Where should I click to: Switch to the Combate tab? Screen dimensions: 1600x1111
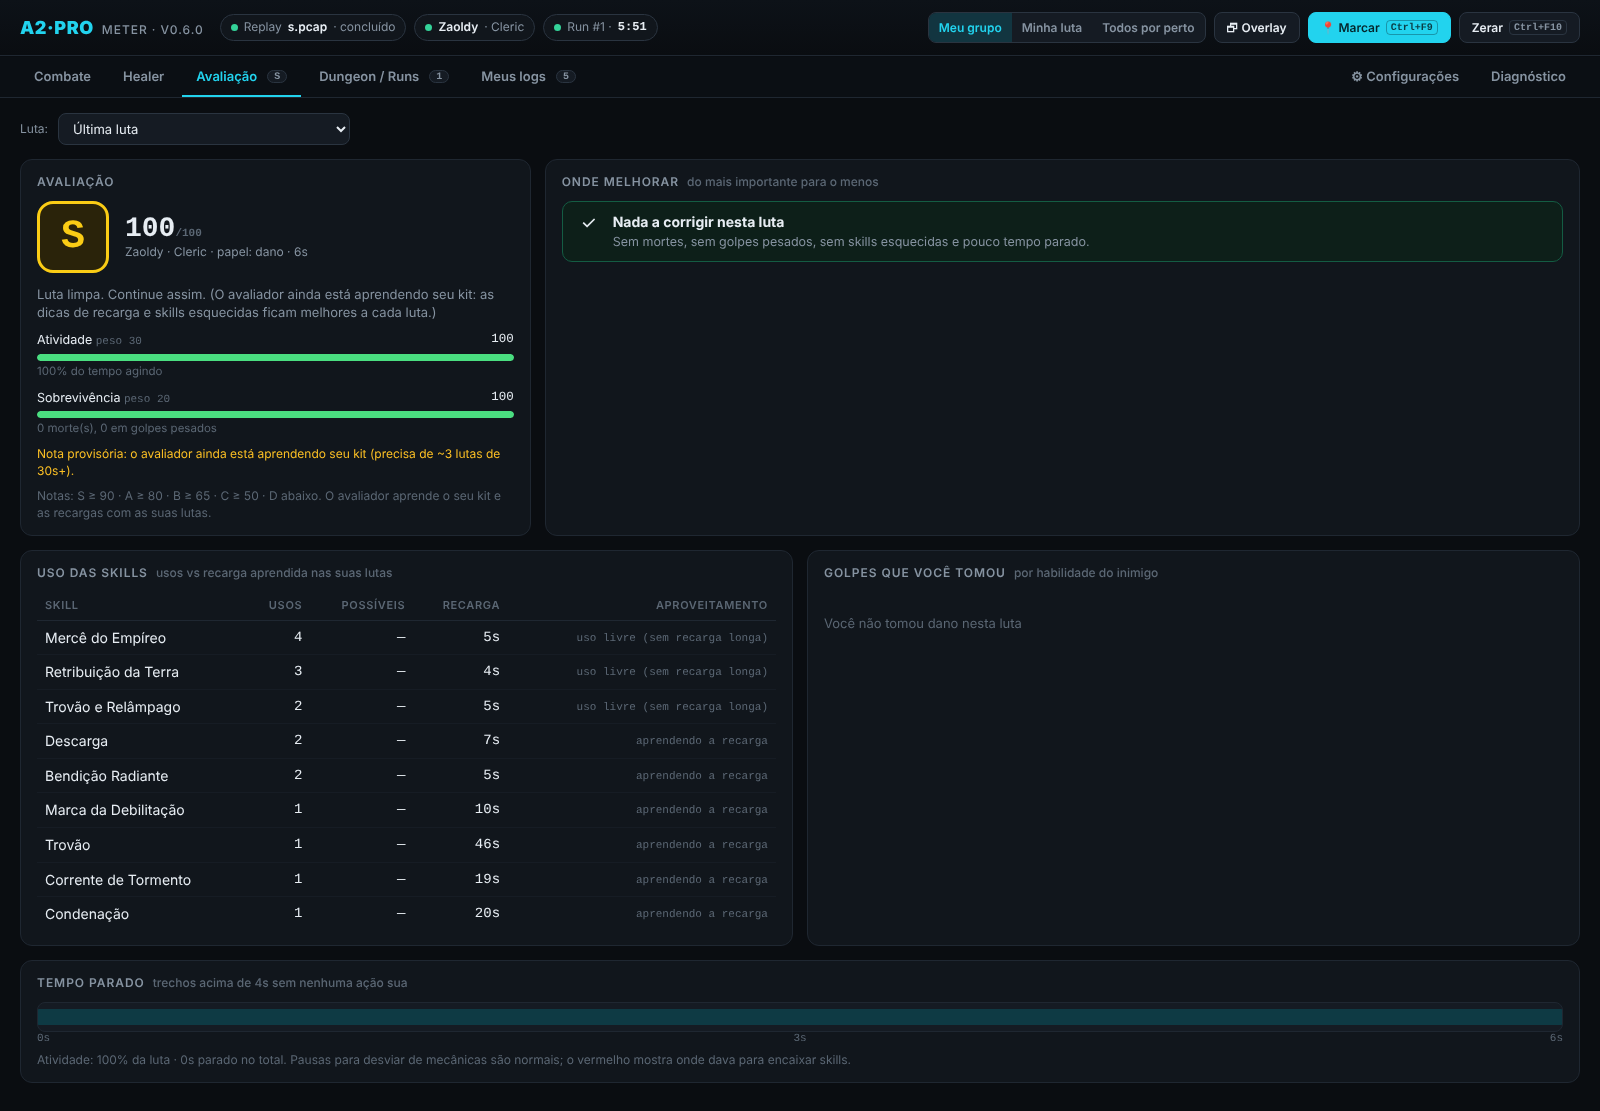point(62,76)
